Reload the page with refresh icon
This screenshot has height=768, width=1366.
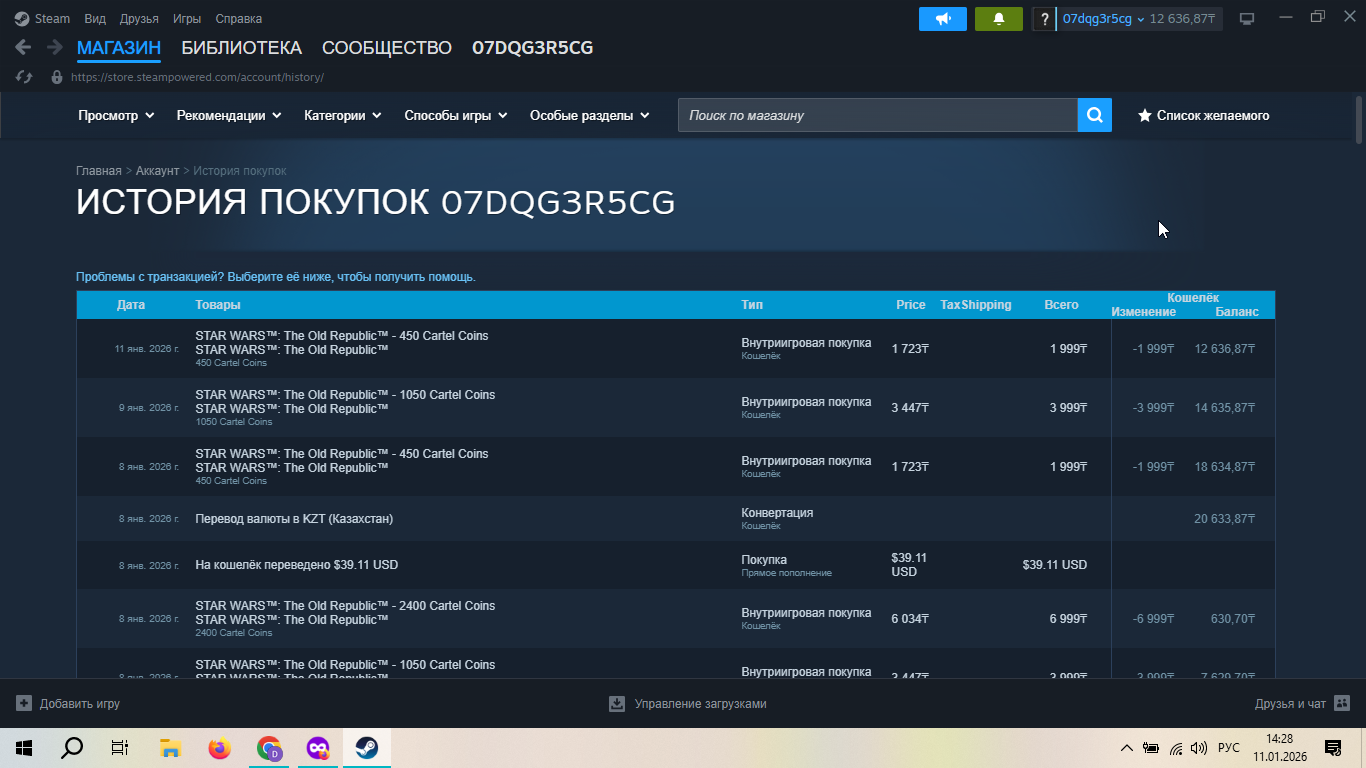click(24, 77)
